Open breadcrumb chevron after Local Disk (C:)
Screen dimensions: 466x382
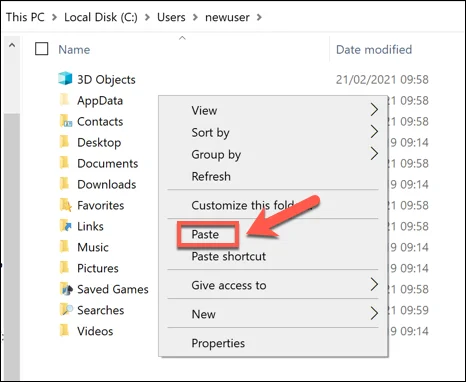(147, 17)
